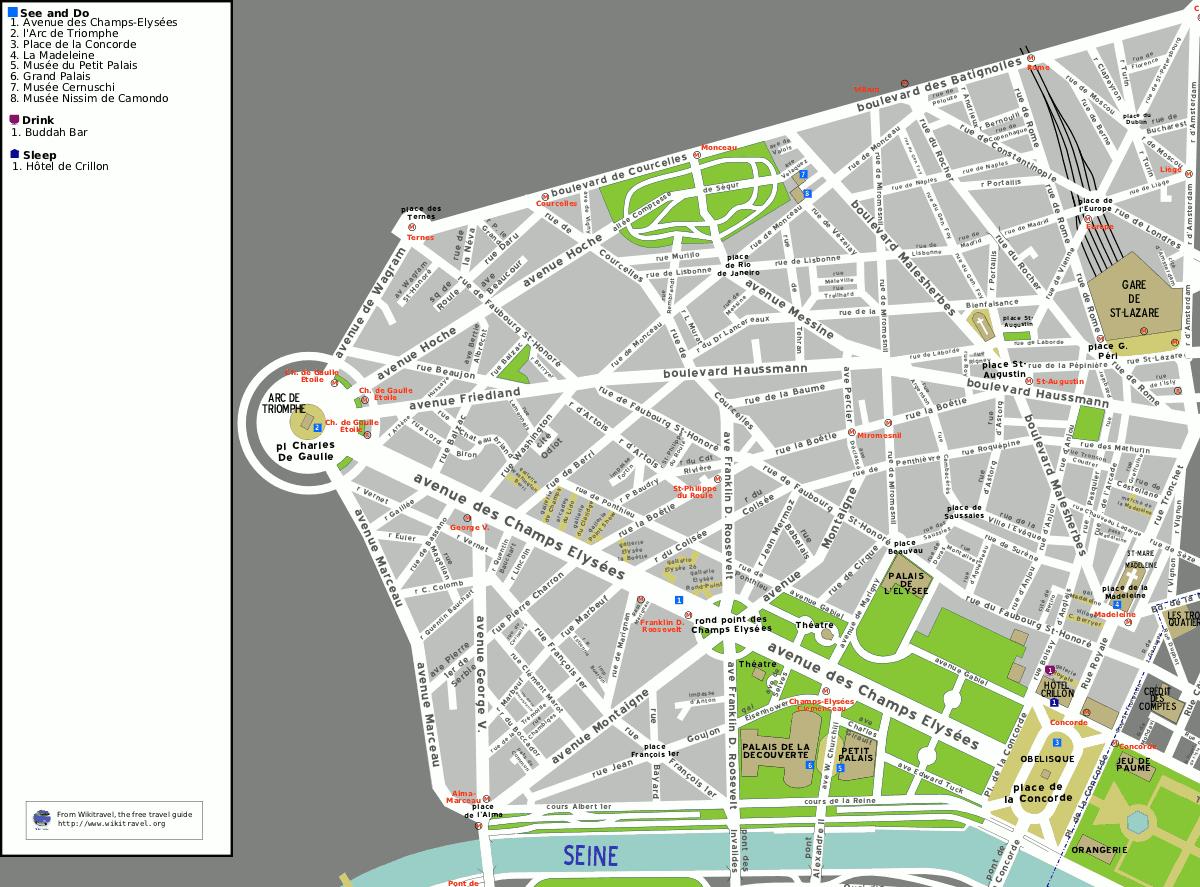Open the Wikitravel URL in attribution box
Image resolution: width=1200 pixels, height=887 pixels.
[x=111, y=823]
